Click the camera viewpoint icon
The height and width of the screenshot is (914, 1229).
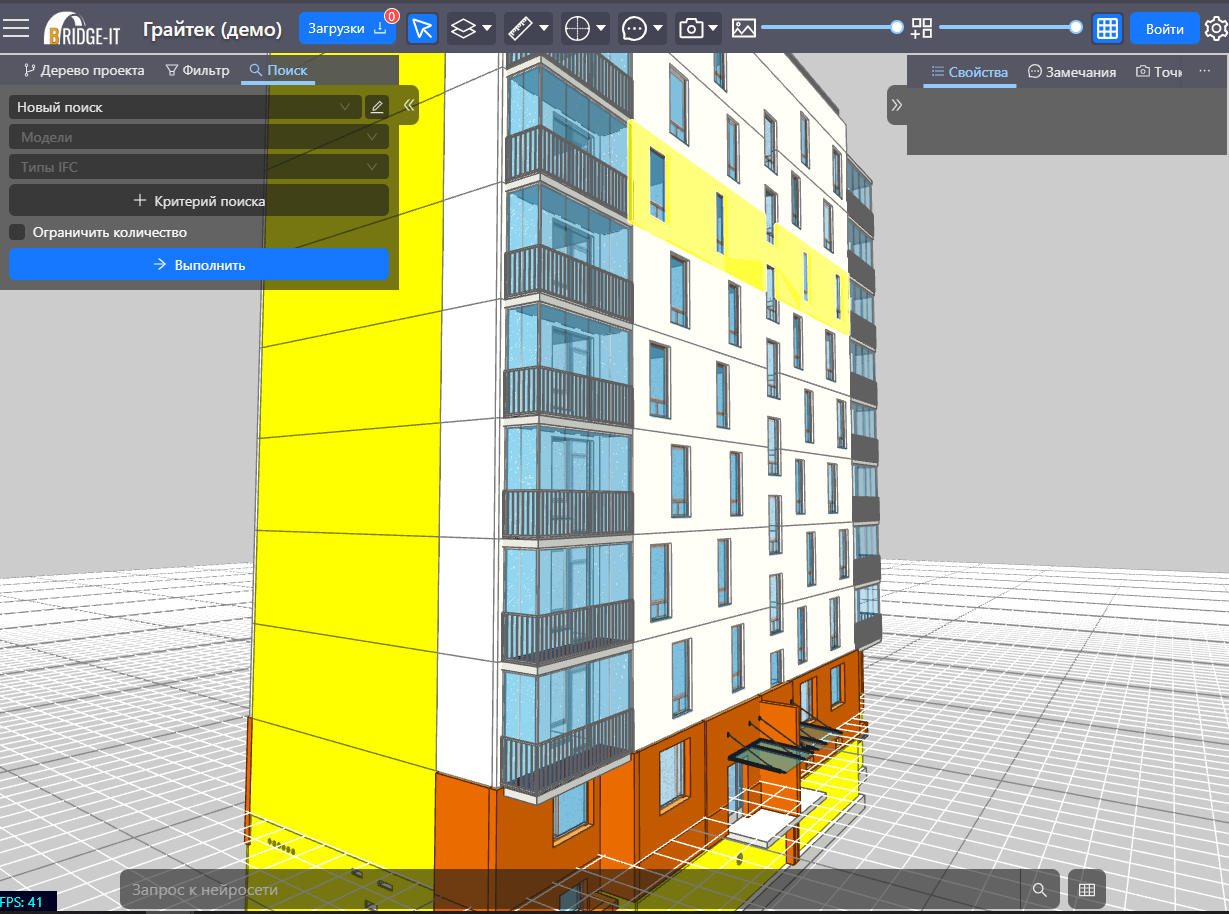pyautogui.click(x=691, y=28)
